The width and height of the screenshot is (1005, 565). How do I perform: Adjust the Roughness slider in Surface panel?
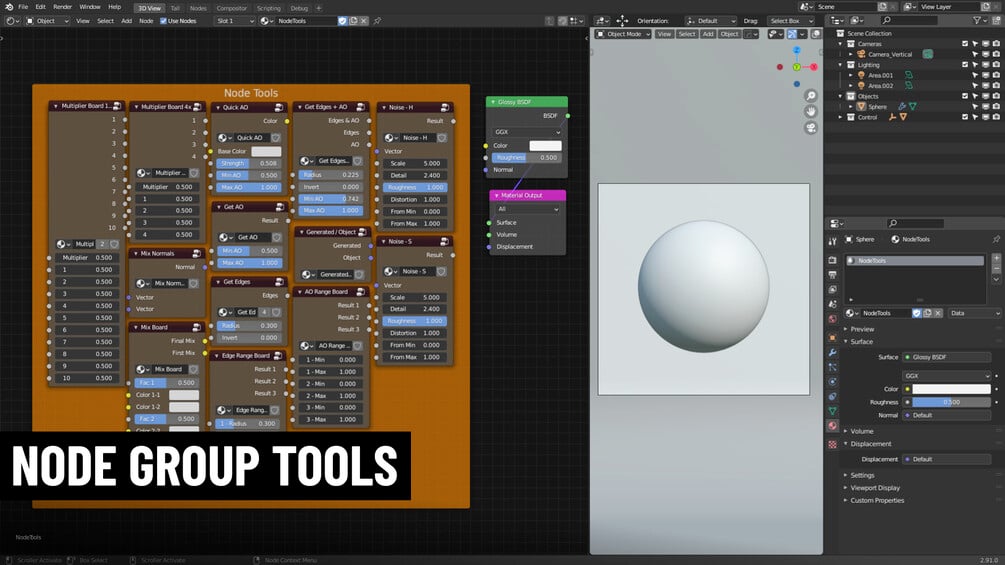[951, 402]
